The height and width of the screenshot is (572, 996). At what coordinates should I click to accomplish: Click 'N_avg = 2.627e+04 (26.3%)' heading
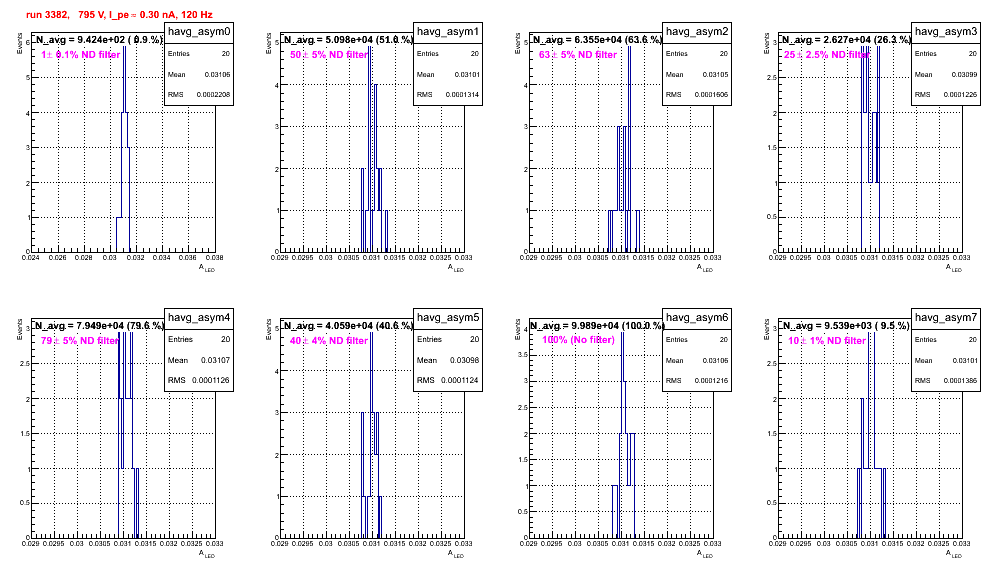point(846,39)
